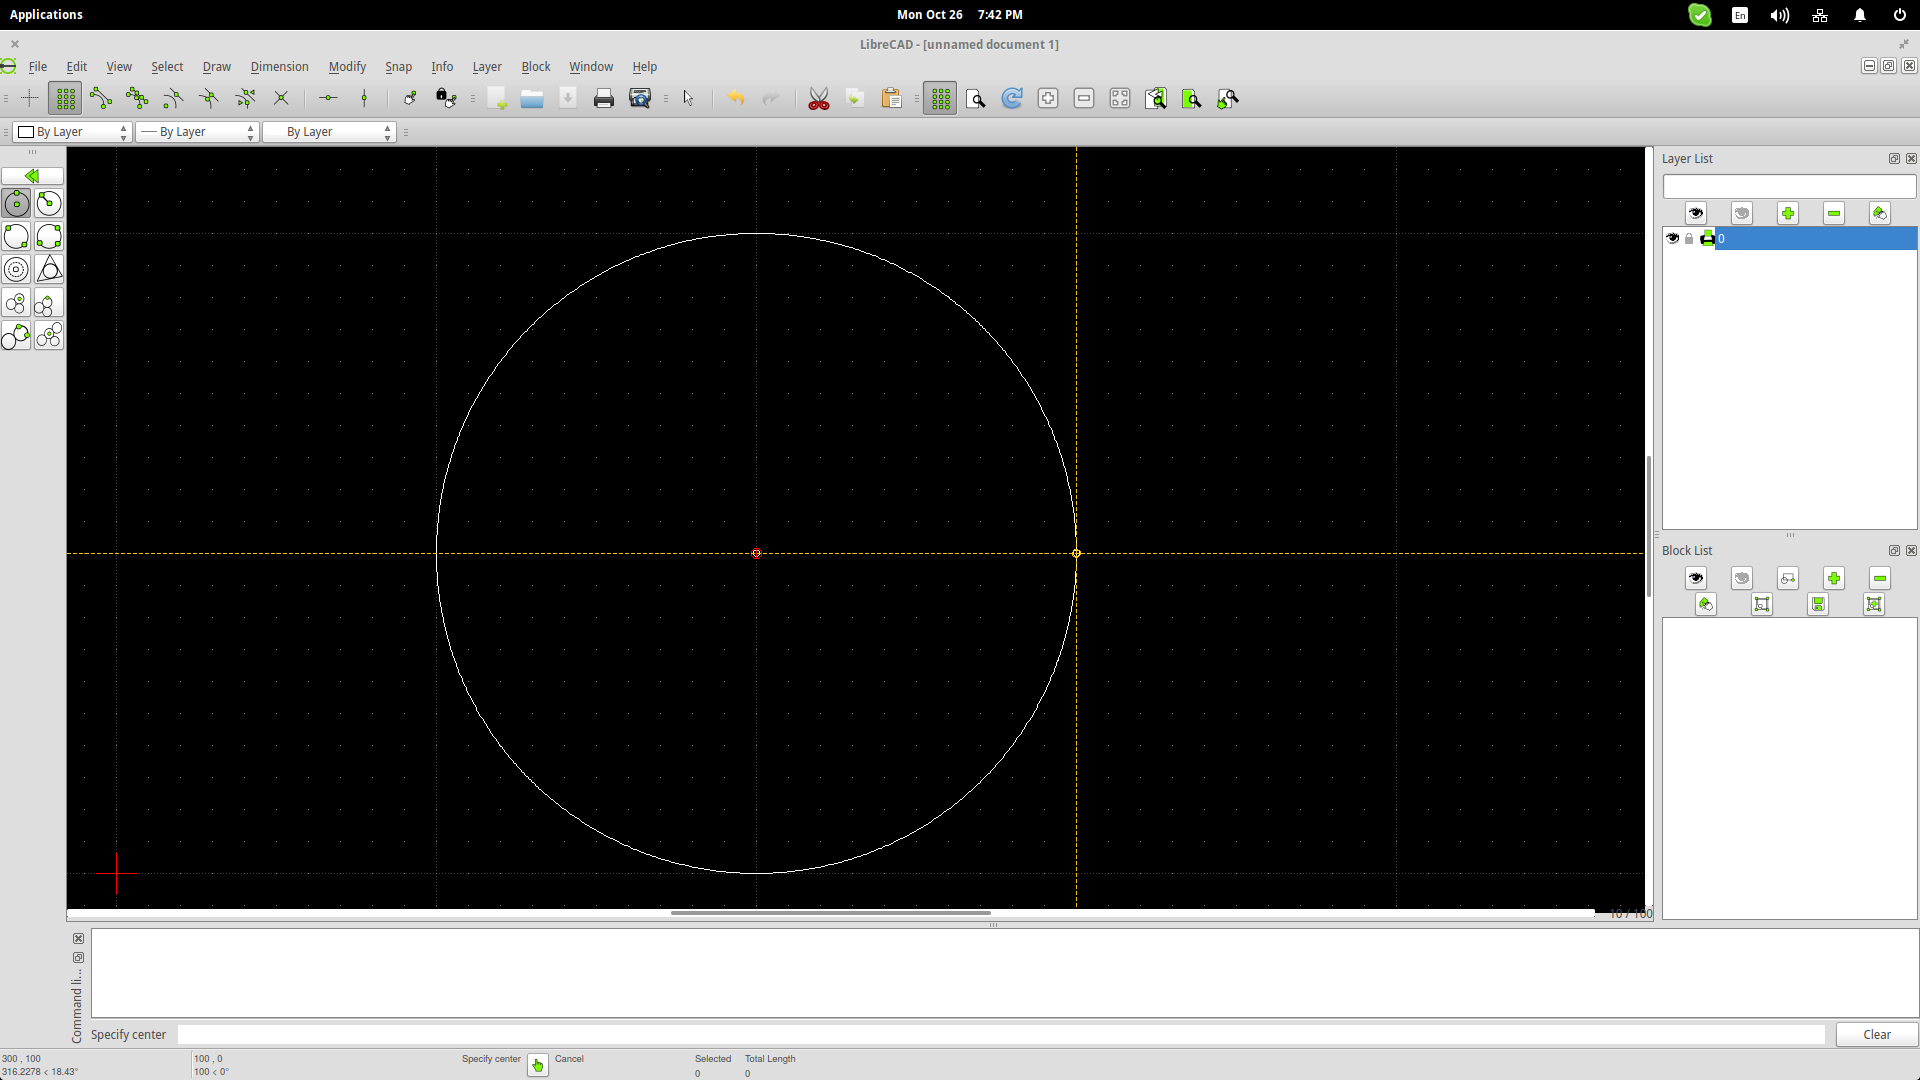The height and width of the screenshot is (1080, 1920).
Task: Insert block icon in Block List
Action: (1874, 604)
